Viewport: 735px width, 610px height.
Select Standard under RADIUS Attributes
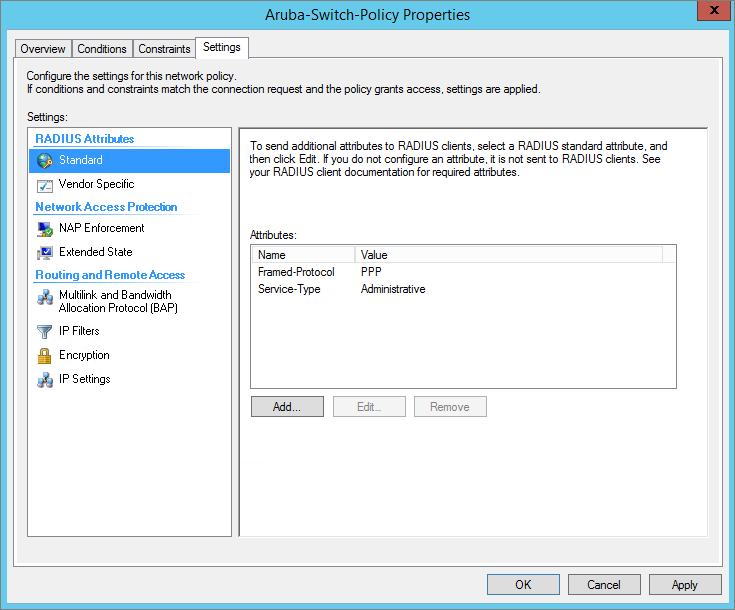point(129,160)
